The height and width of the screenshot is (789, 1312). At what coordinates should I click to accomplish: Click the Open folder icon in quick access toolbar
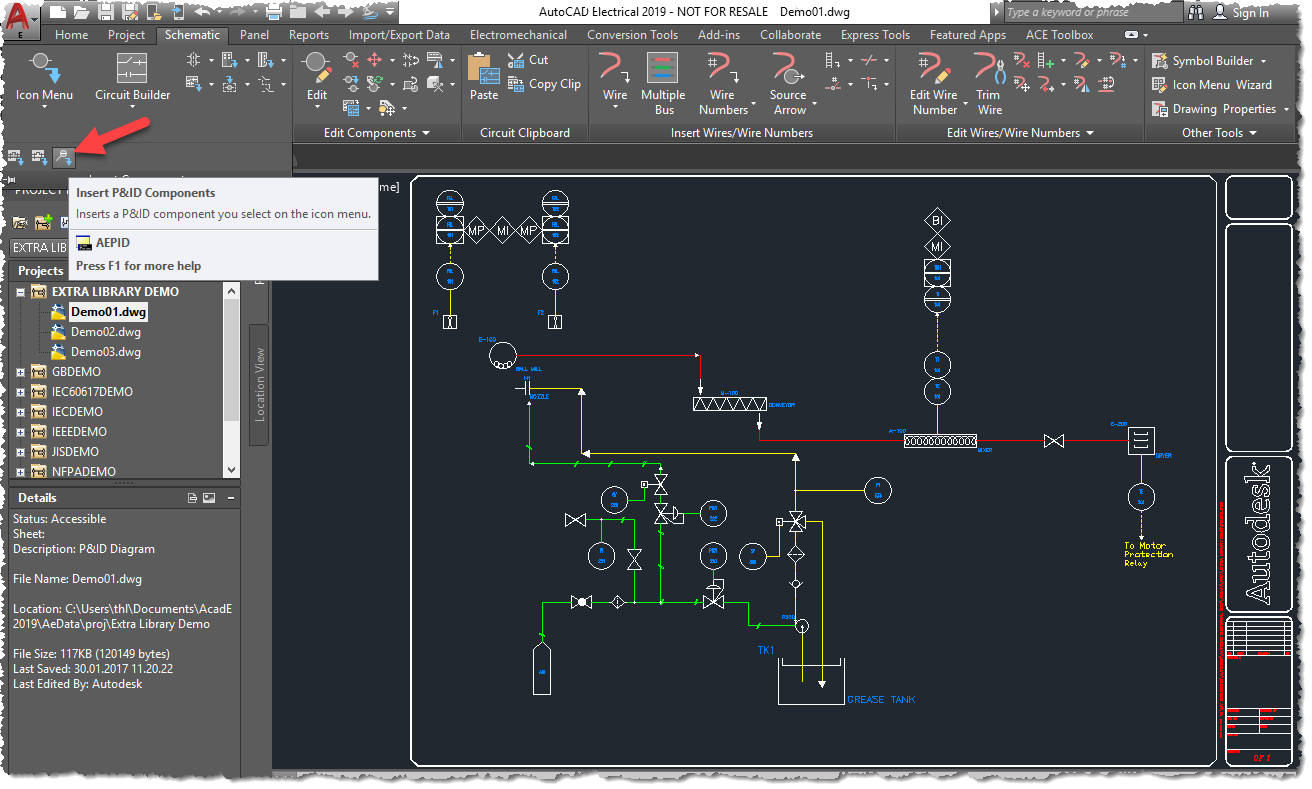(83, 12)
